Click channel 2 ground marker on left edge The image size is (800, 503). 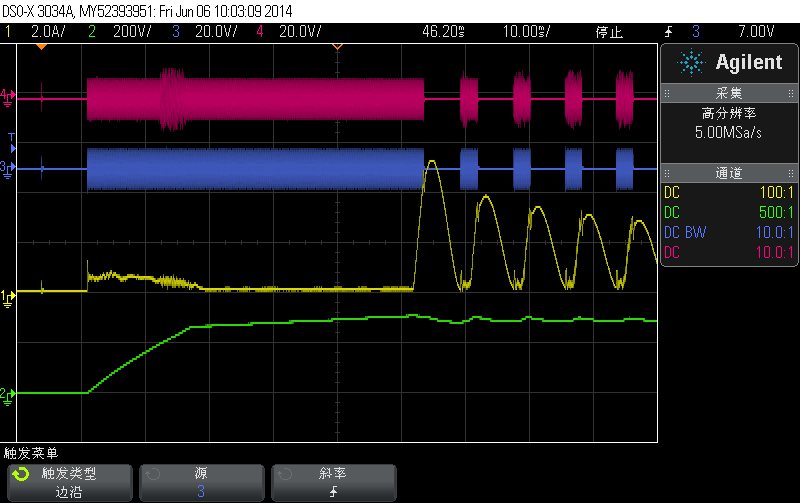click(x=8, y=396)
